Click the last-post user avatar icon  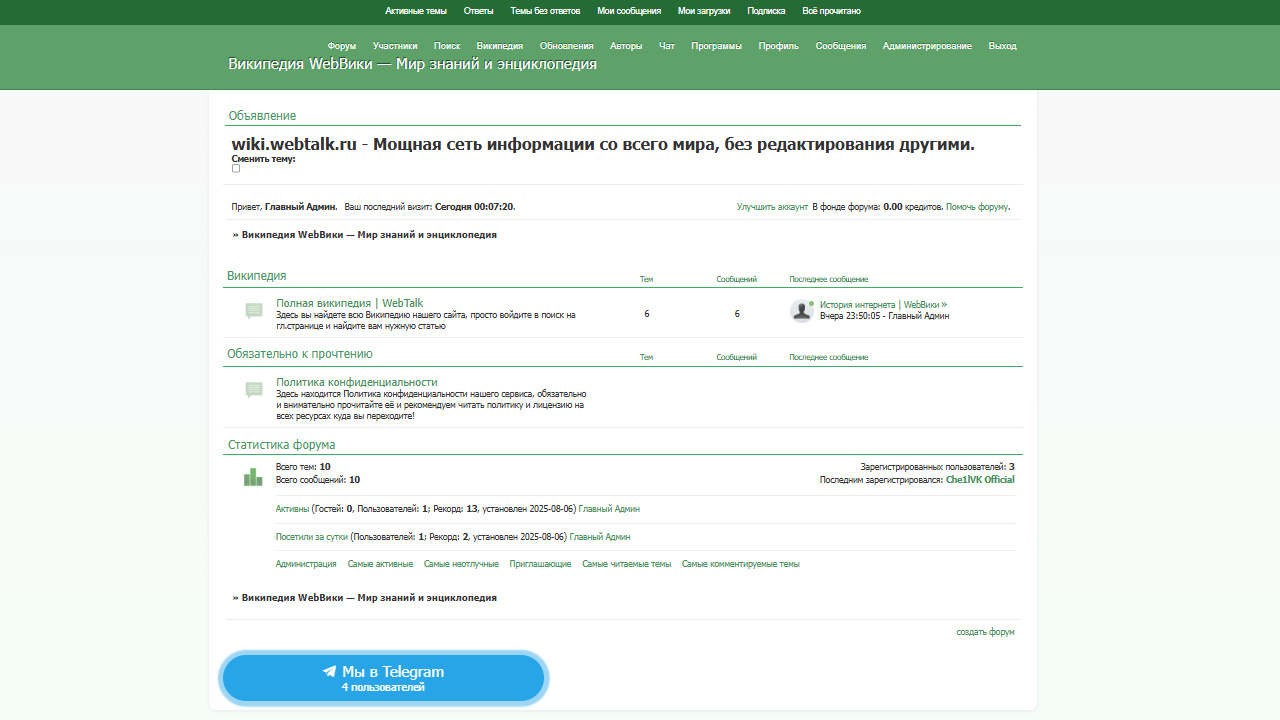pyautogui.click(x=801, y=310)
